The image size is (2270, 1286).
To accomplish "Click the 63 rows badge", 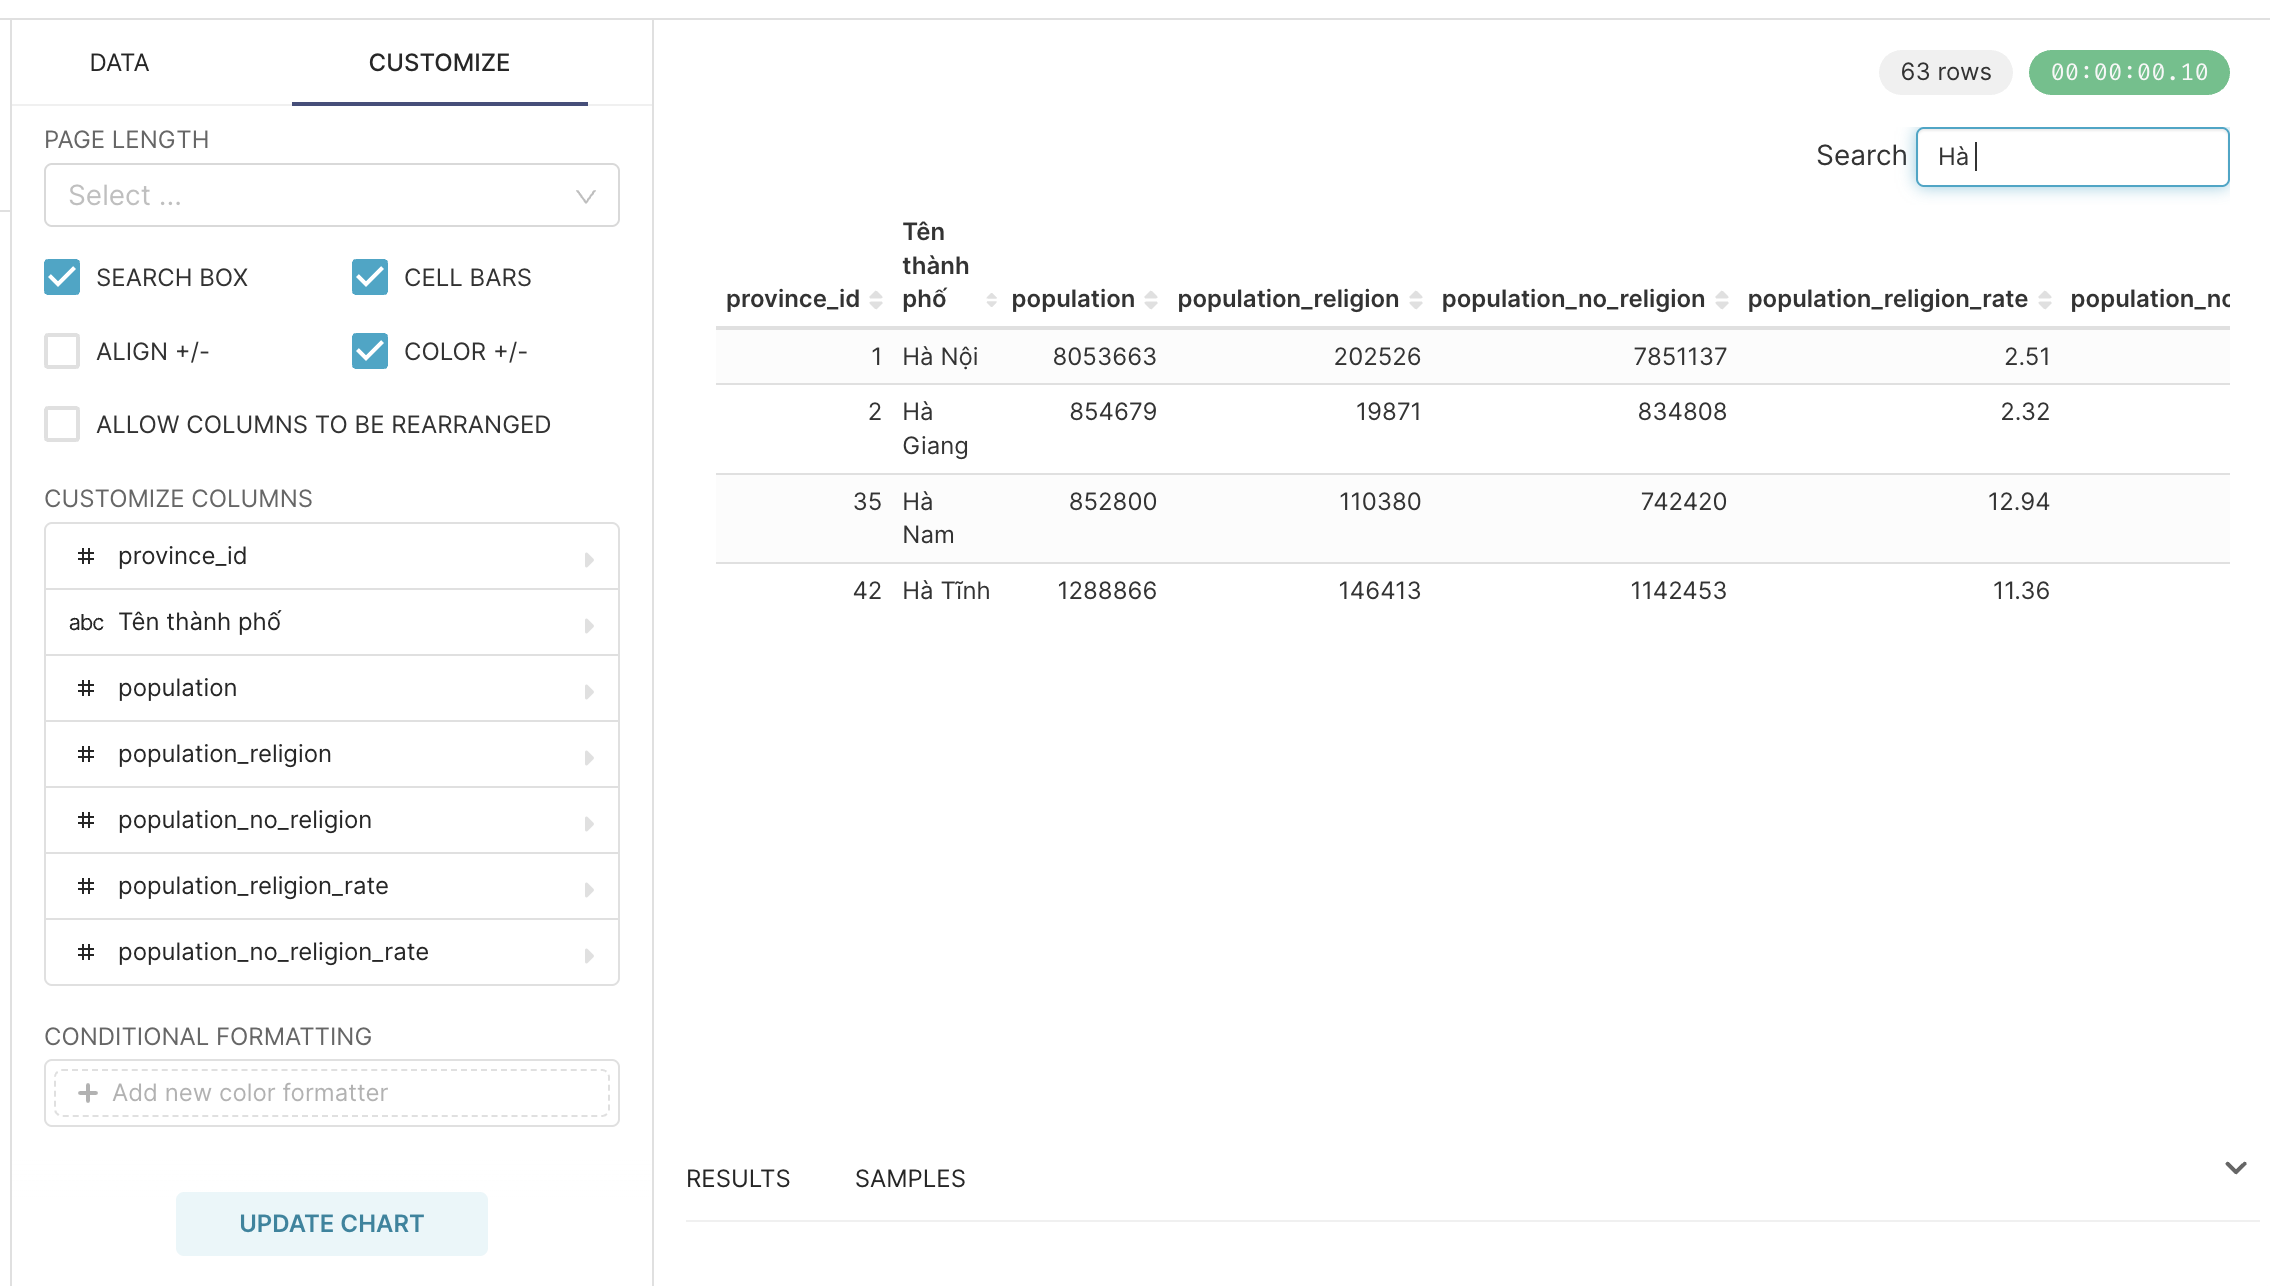I will pos(1944,72).
